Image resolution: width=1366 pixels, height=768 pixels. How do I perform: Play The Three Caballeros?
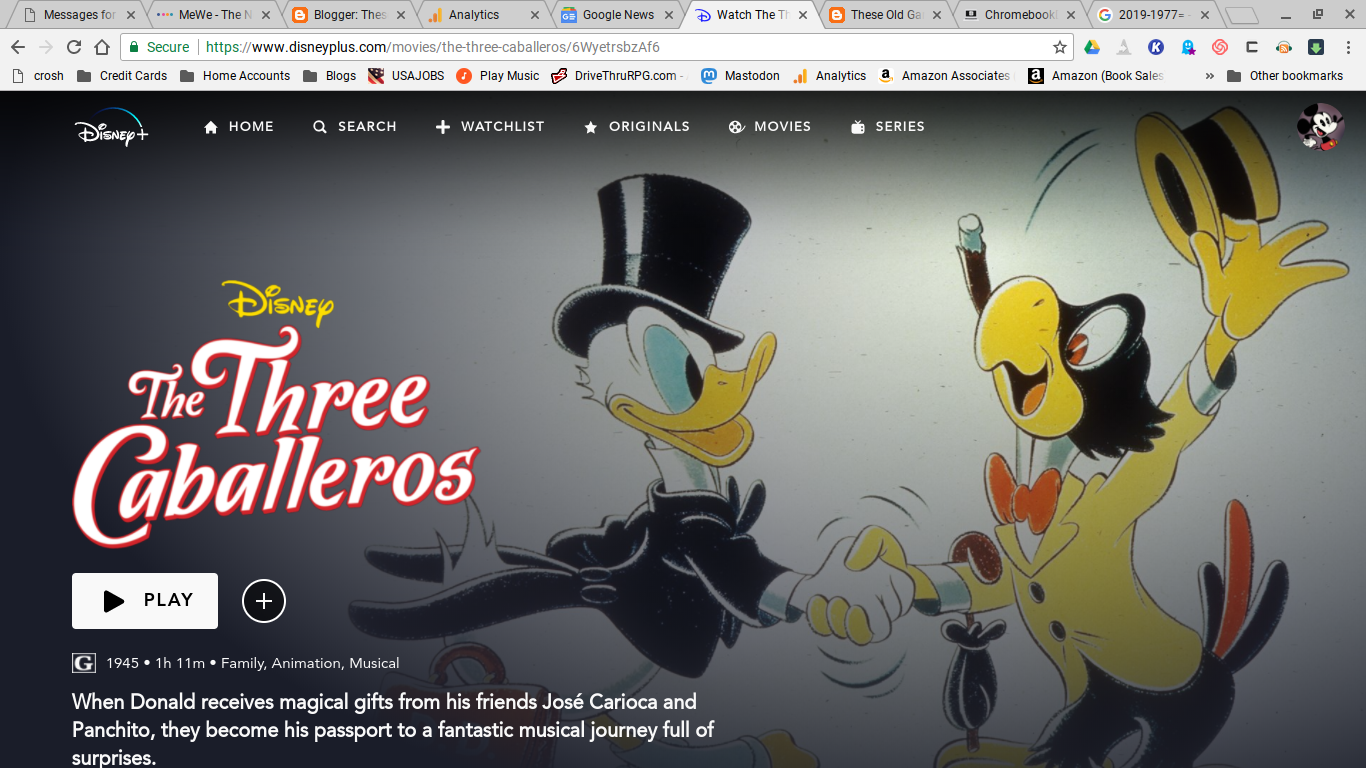pos(145,601)
